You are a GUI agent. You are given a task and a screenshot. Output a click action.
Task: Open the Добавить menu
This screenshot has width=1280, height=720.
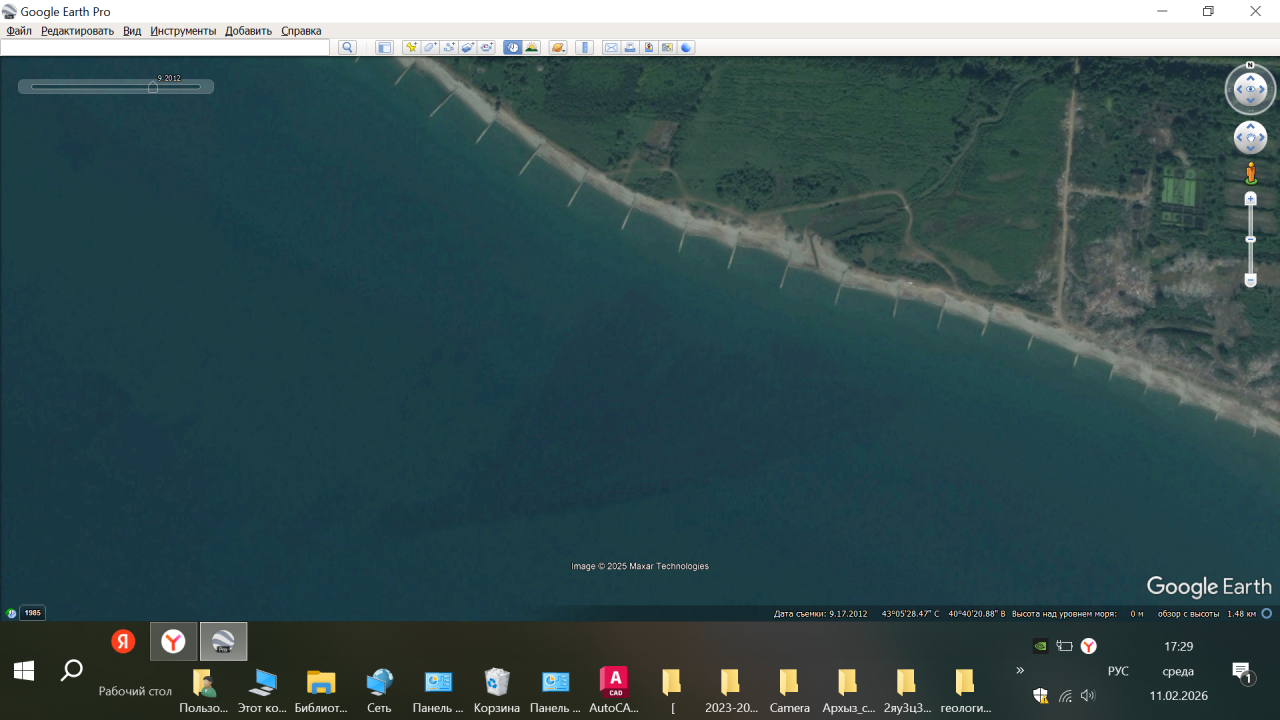(x=248, y=31)
